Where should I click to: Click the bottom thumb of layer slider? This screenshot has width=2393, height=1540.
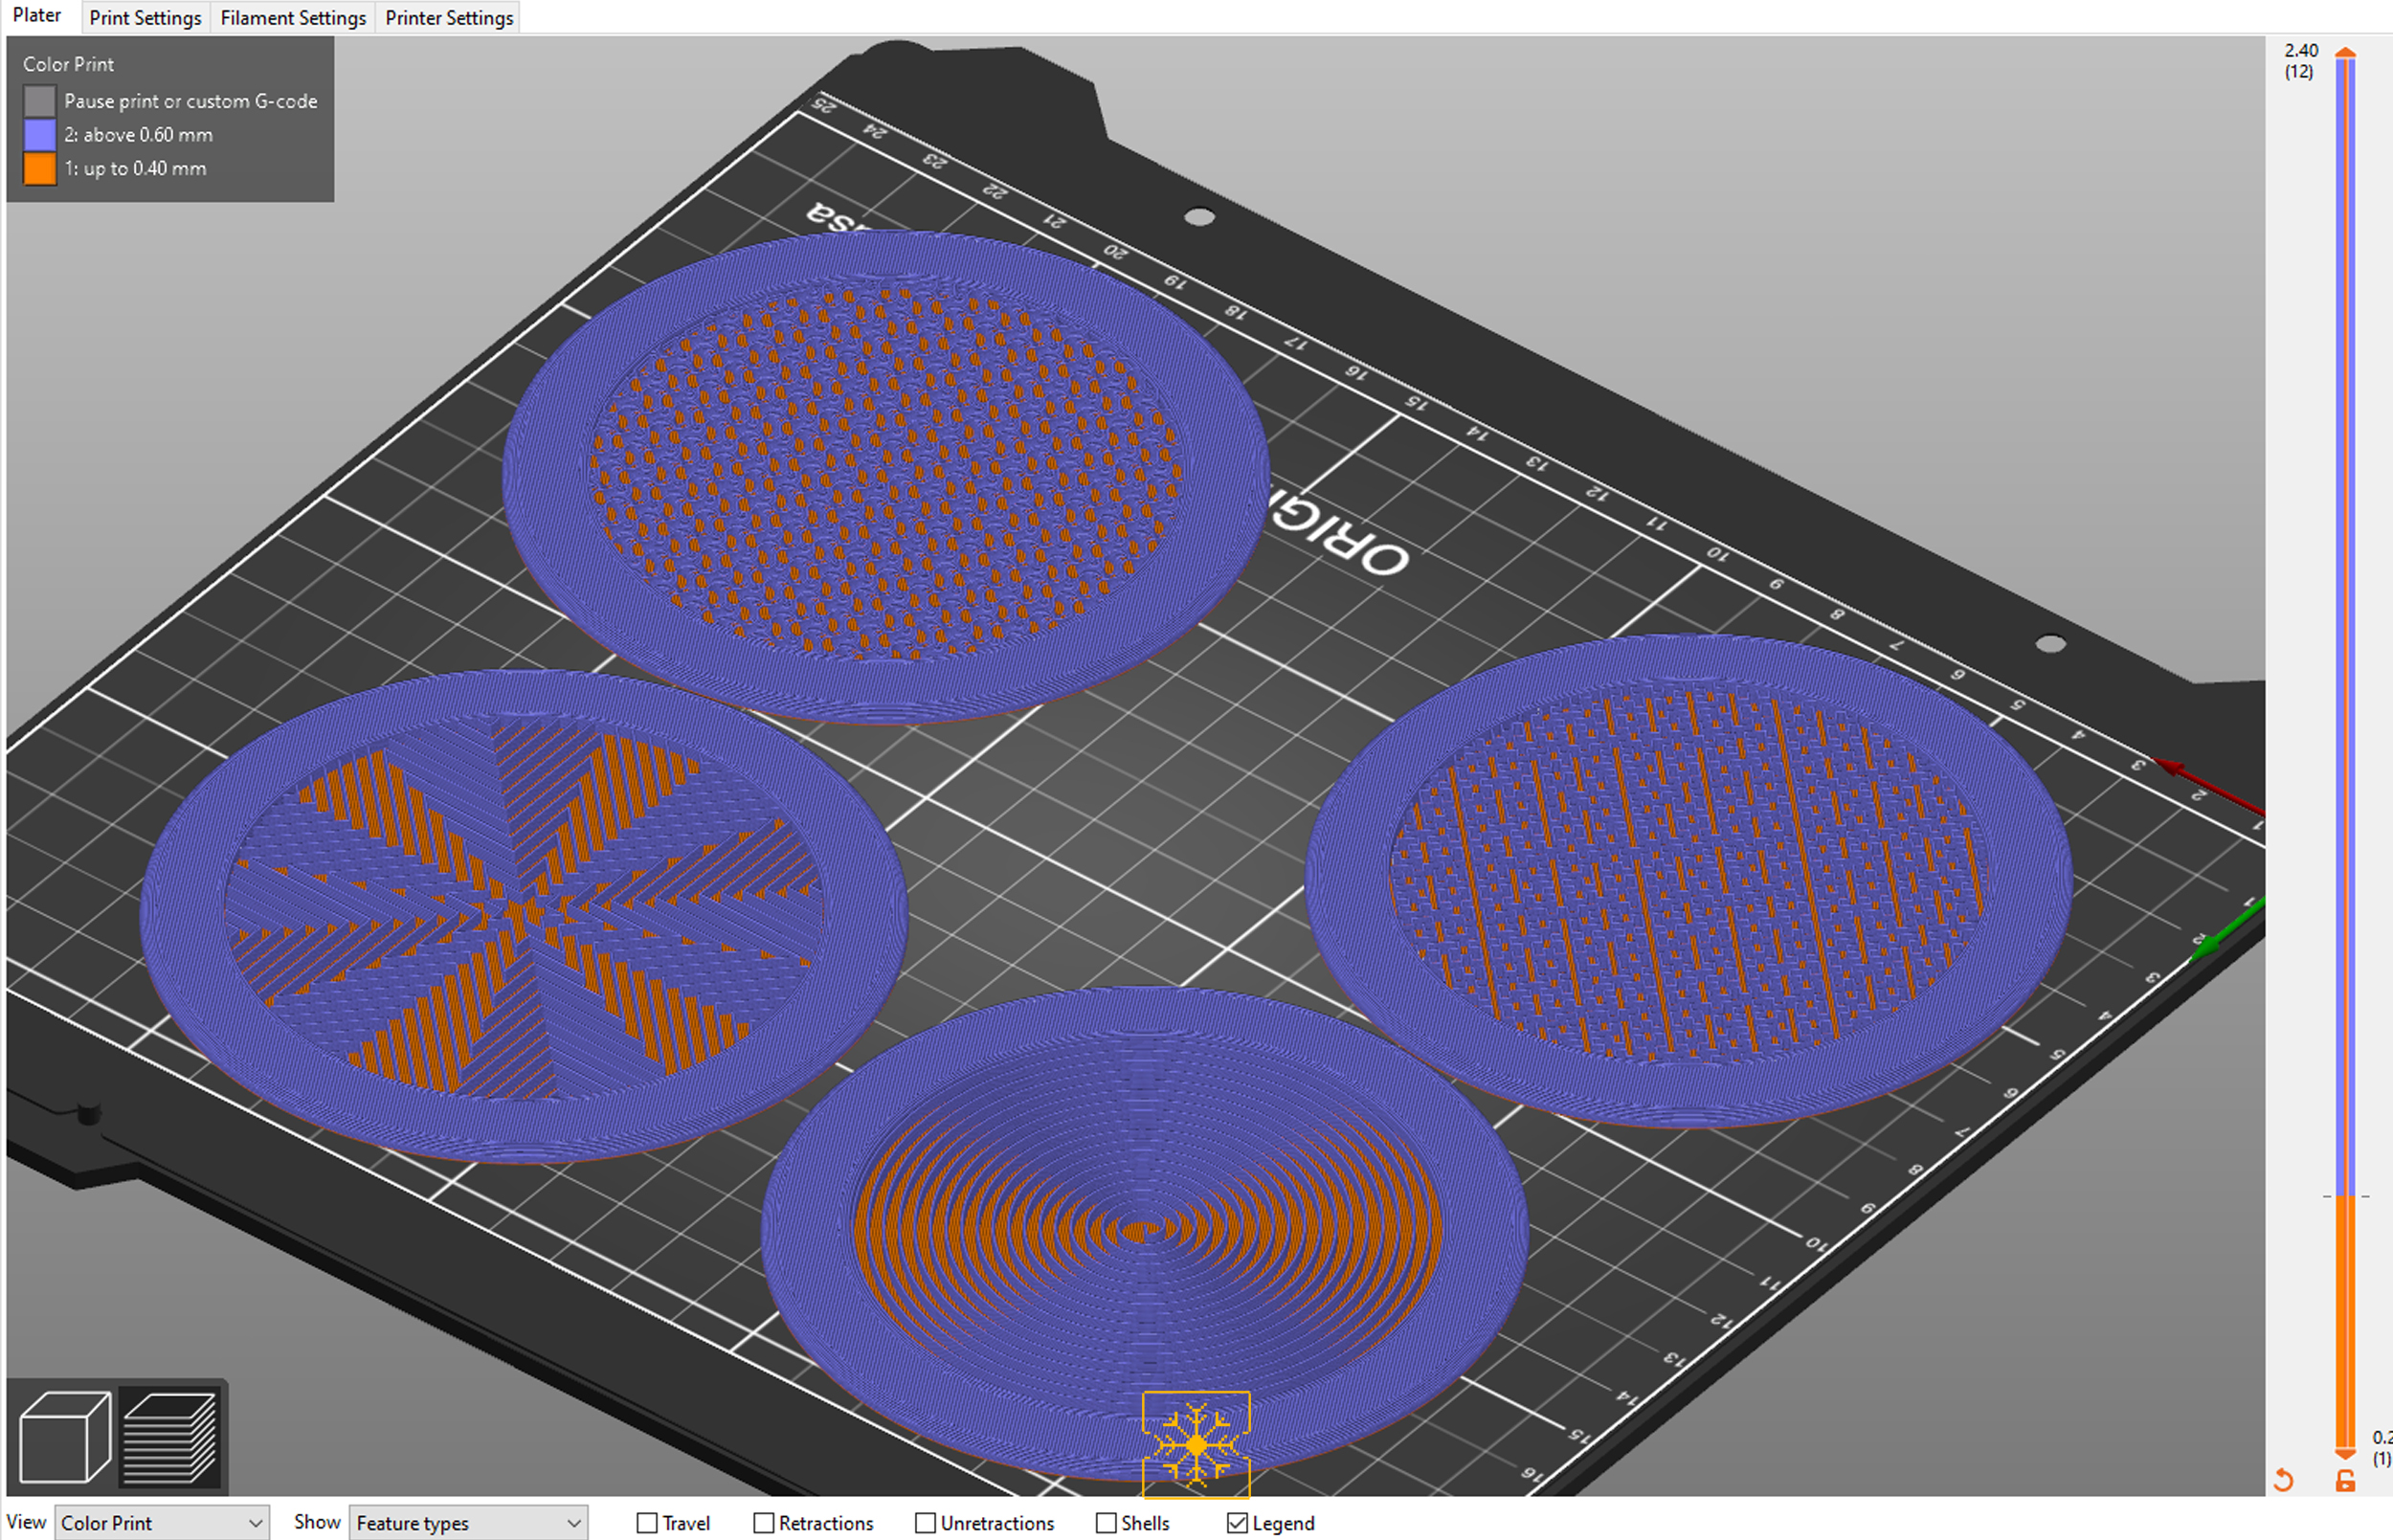2345,1451
